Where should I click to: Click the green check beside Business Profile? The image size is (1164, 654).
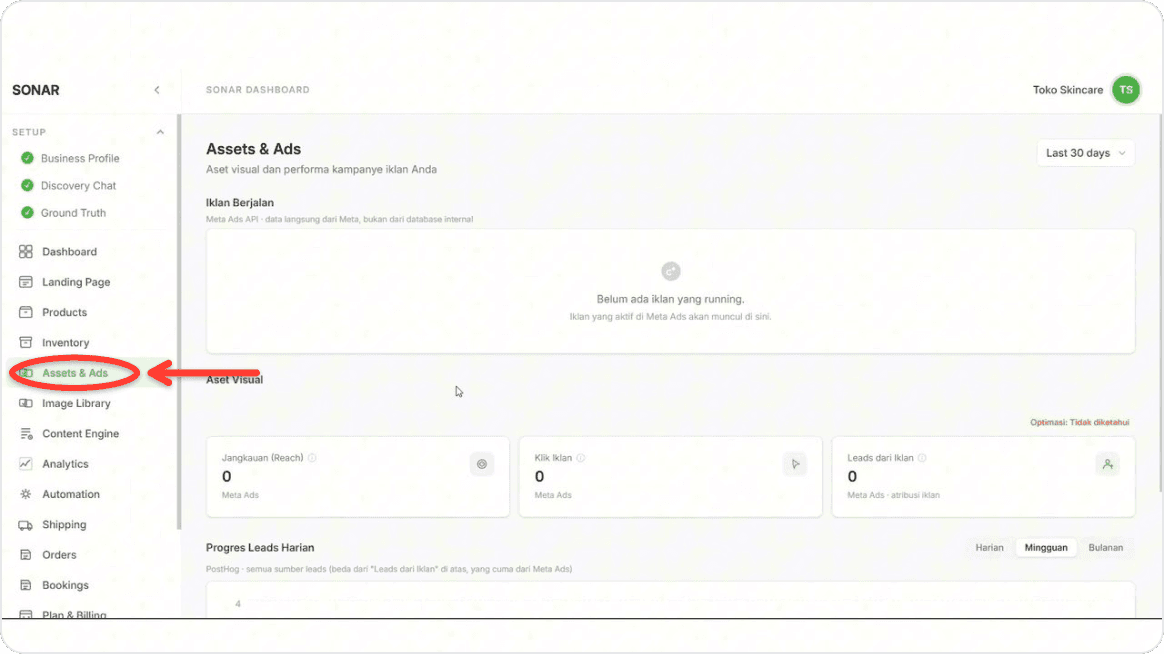click(27, 158)
